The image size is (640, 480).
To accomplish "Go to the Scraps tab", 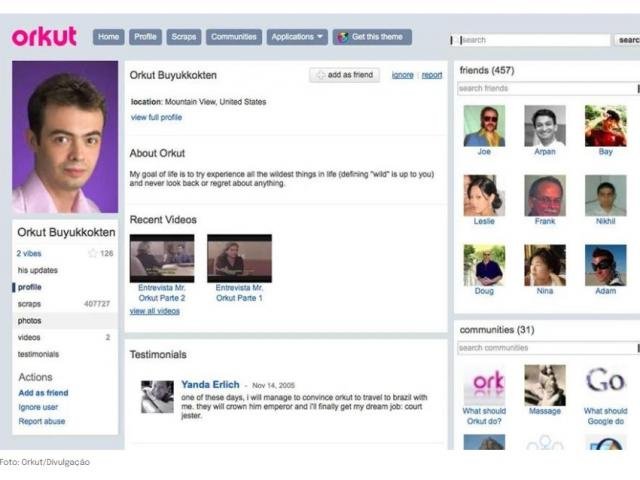I will click(184, 37).
